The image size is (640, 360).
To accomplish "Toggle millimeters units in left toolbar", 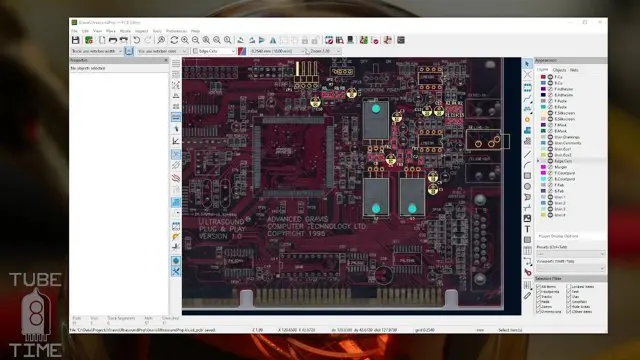I will (176, 117).
